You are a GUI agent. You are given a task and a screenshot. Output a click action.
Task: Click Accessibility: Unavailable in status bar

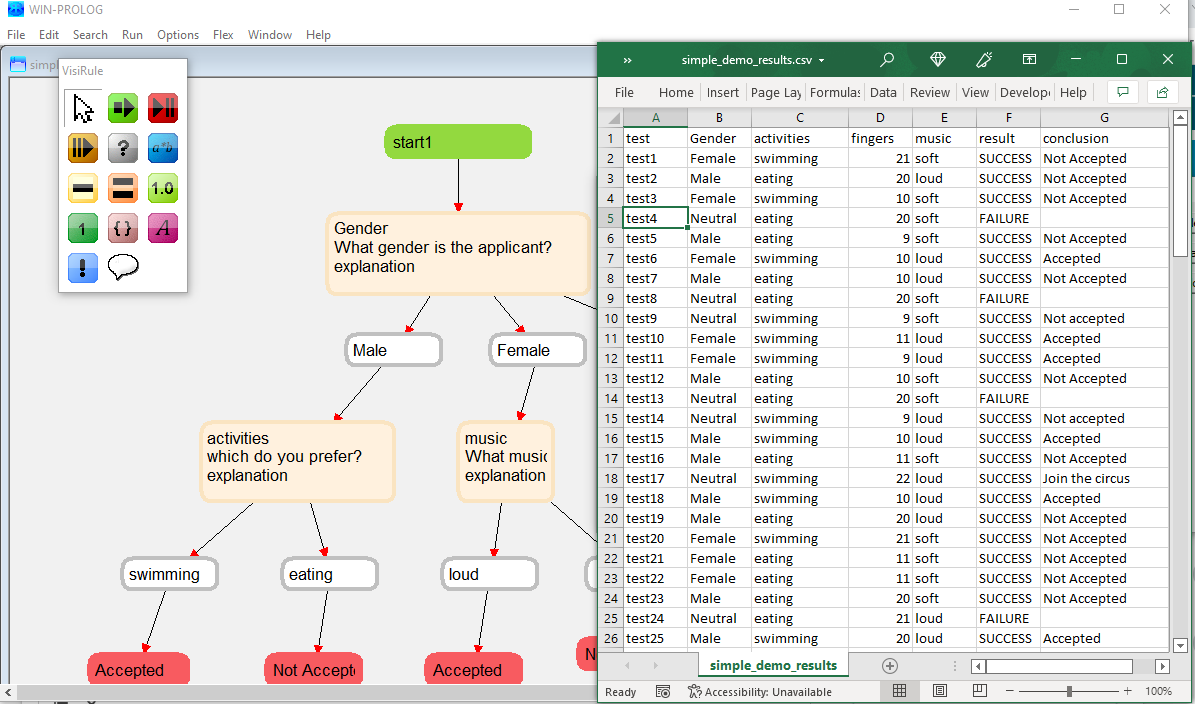point(759,692)
